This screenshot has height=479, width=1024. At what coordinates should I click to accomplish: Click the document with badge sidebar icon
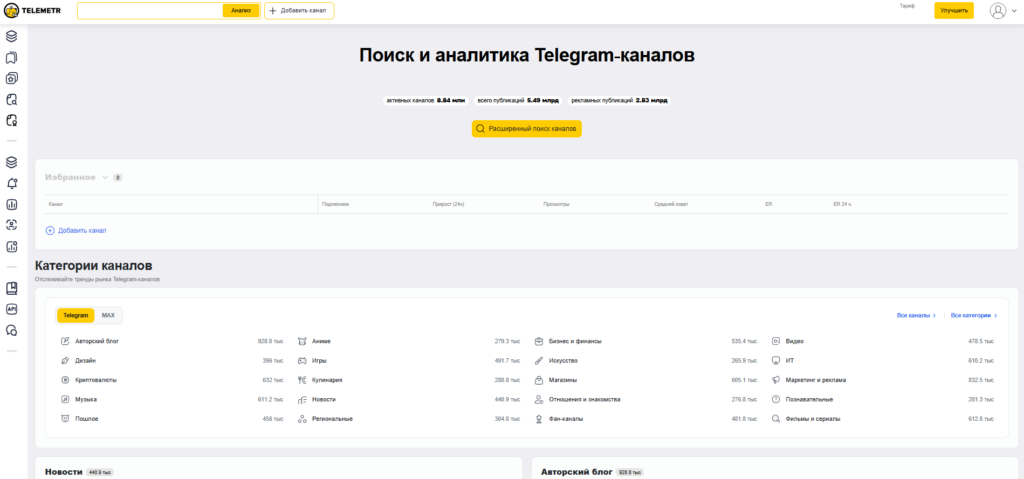pyautogui.click(x=11, y=120)
